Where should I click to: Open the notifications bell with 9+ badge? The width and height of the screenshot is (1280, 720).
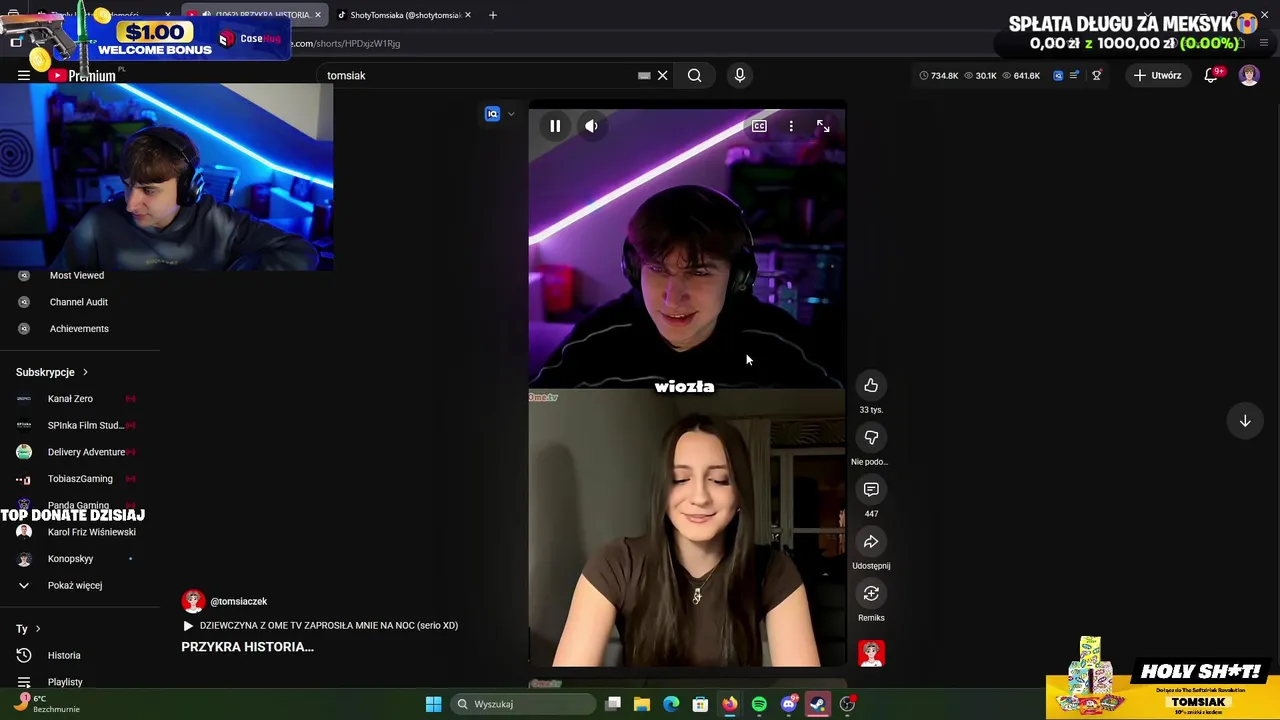pos(1211,75)
